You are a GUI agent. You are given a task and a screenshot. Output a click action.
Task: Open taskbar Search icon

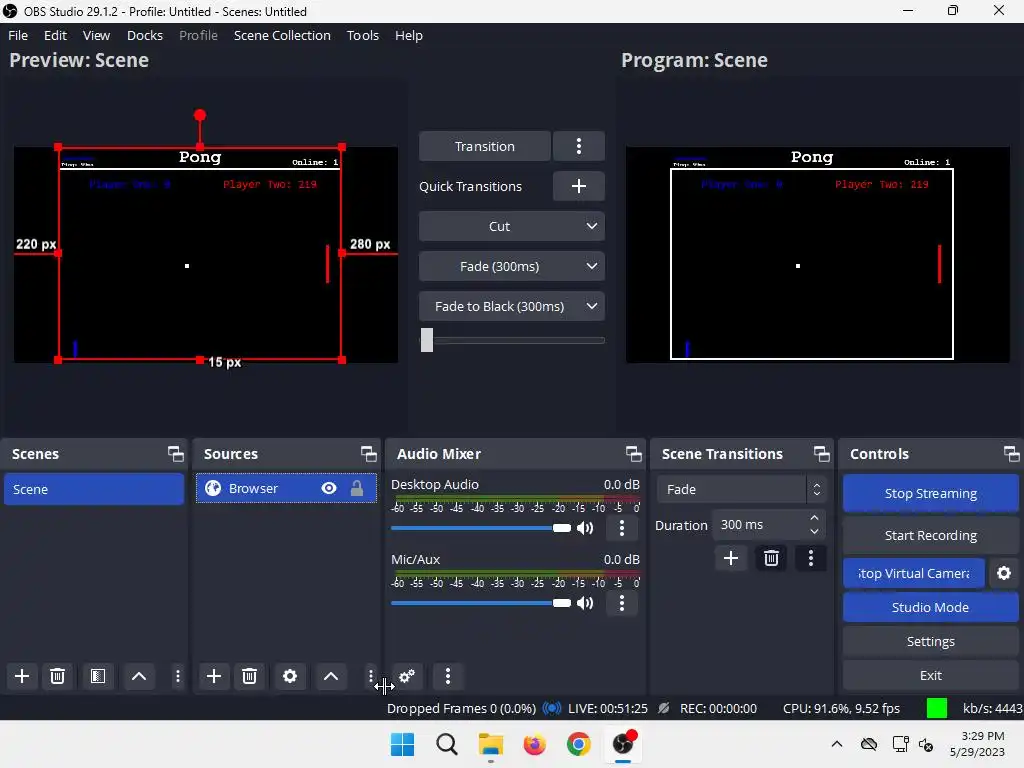pos(447,744)
